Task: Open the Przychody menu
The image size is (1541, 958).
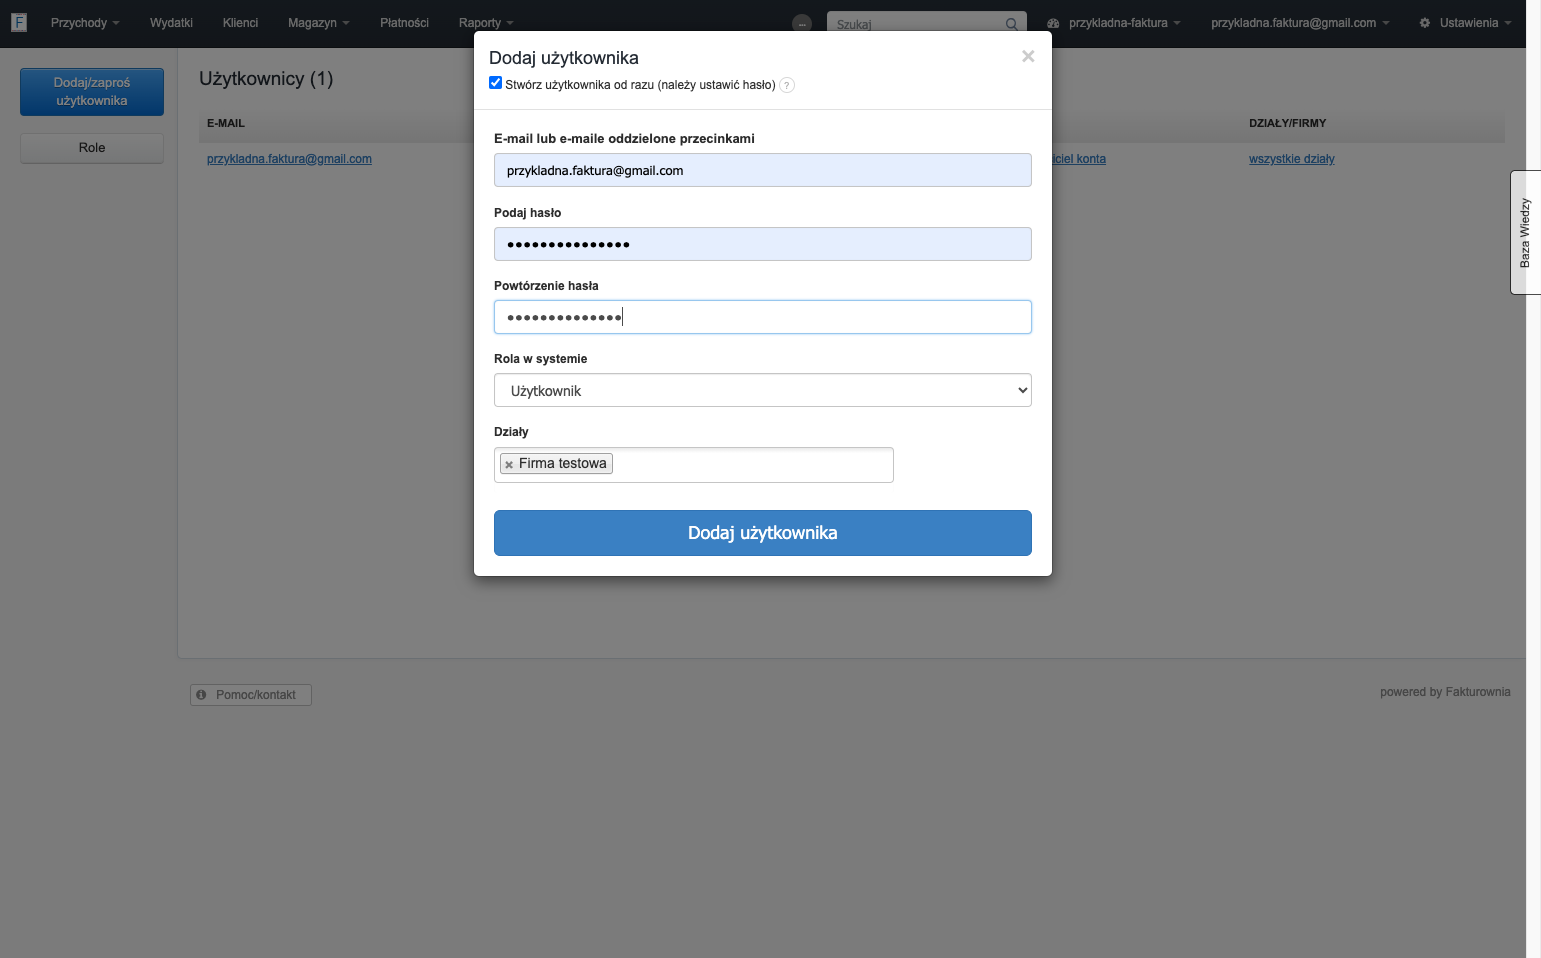Action: (84, 23)
